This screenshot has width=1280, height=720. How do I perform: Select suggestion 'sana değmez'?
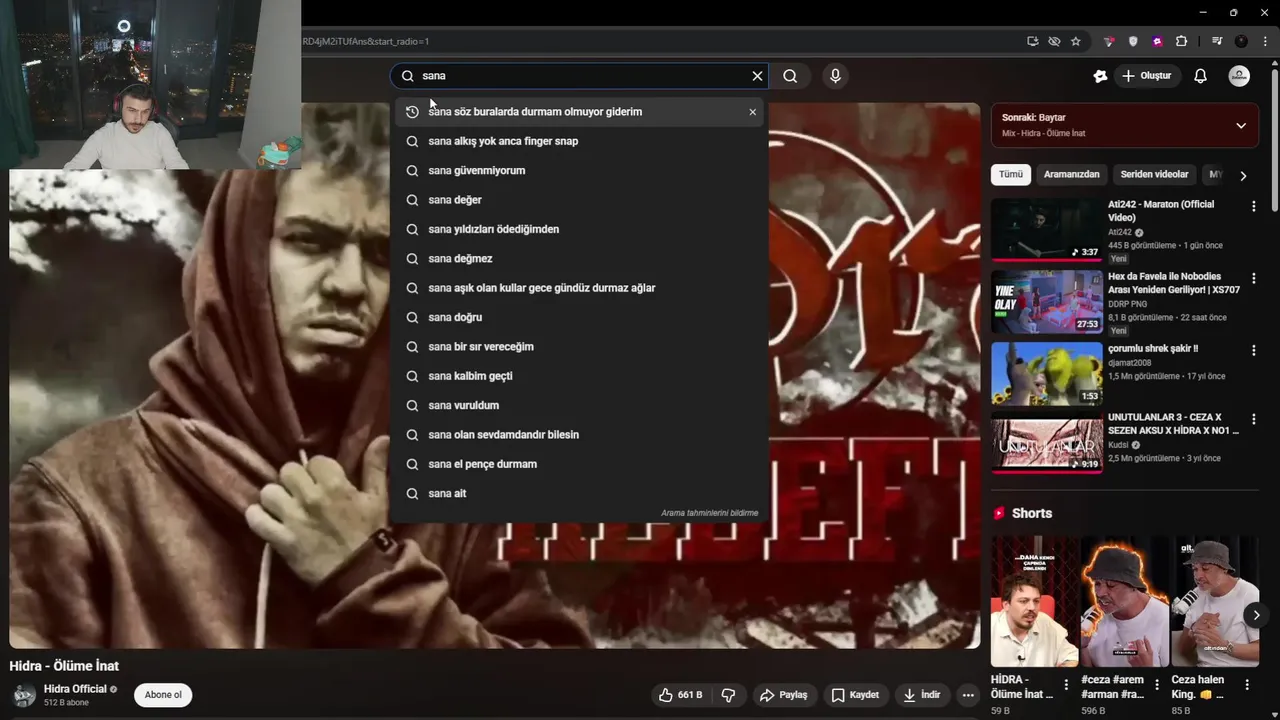click(x=579, y=258)
